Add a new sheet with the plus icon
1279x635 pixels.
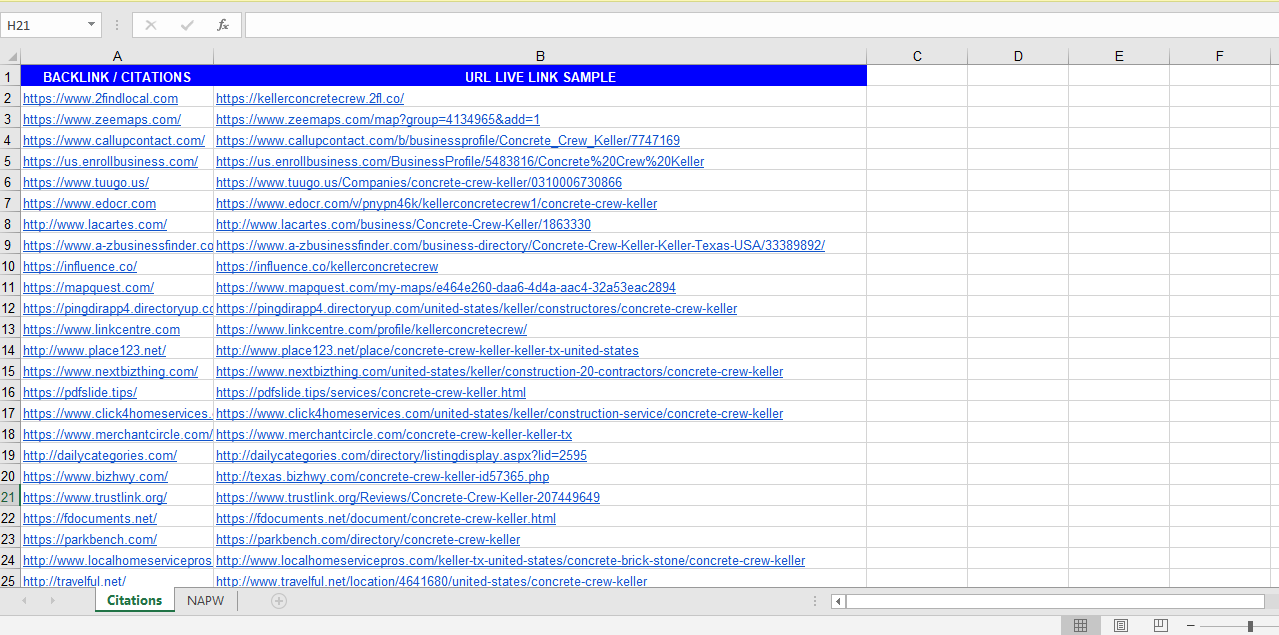pos(279,601)
